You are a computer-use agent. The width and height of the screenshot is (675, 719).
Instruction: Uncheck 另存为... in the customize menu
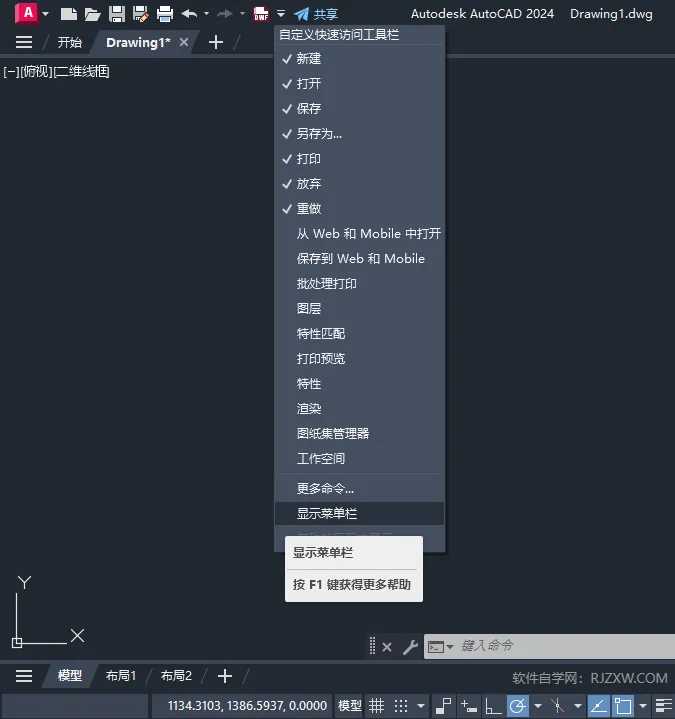[x=360, y=134]
